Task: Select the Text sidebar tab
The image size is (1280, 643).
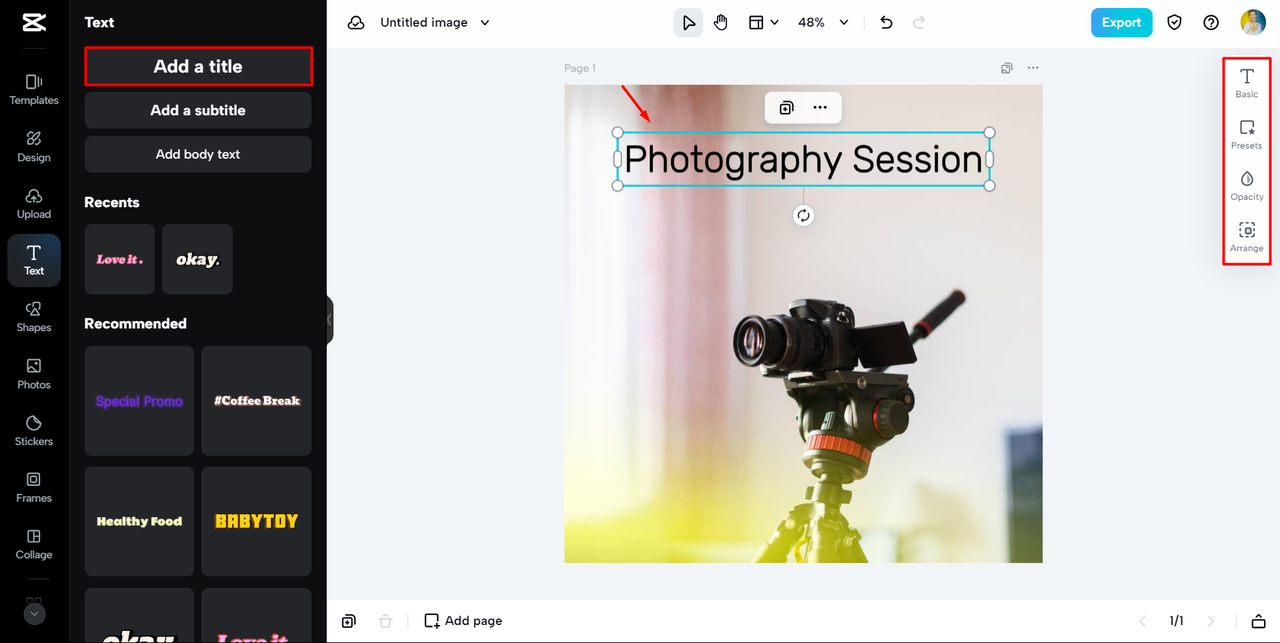Action: 34,260
